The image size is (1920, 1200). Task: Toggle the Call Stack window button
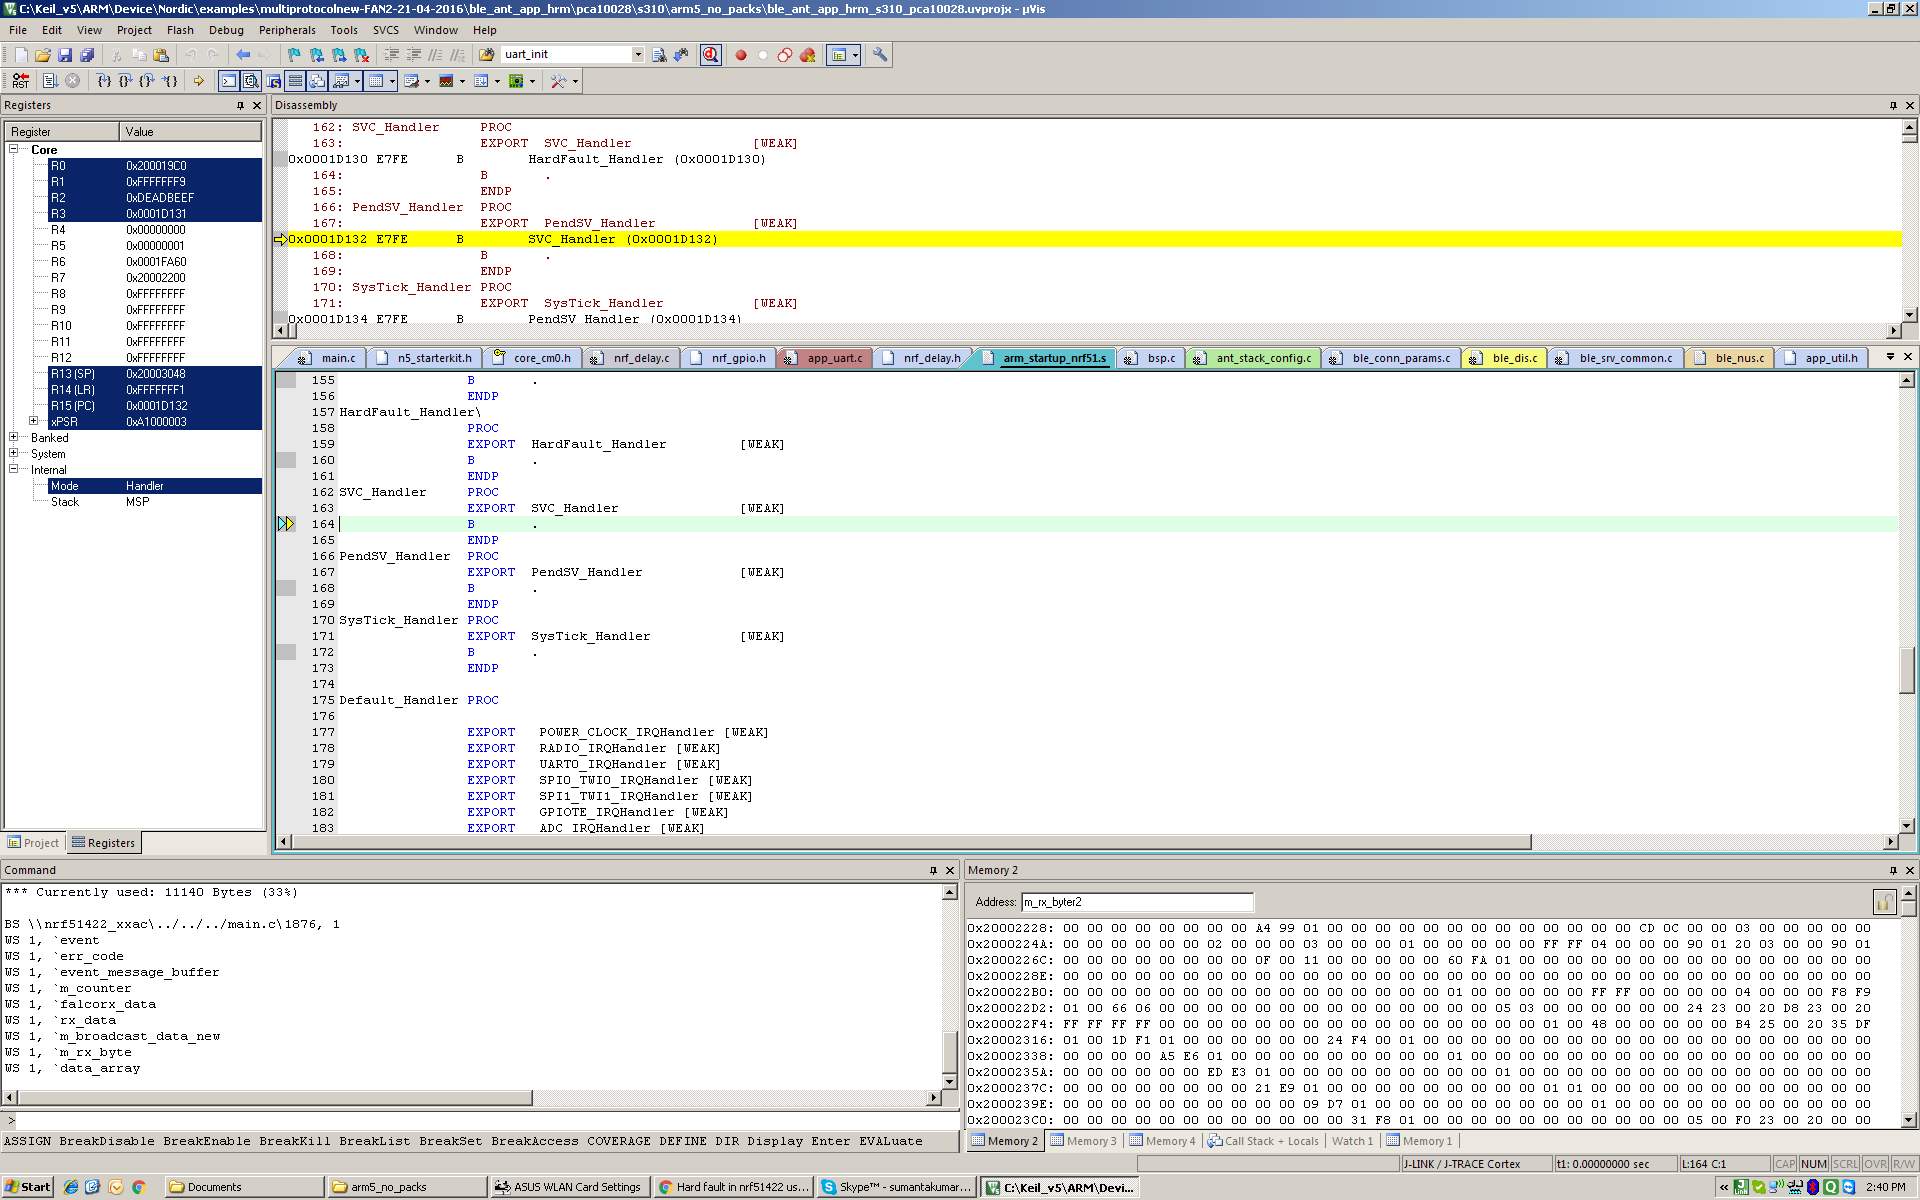coord(317,81)
